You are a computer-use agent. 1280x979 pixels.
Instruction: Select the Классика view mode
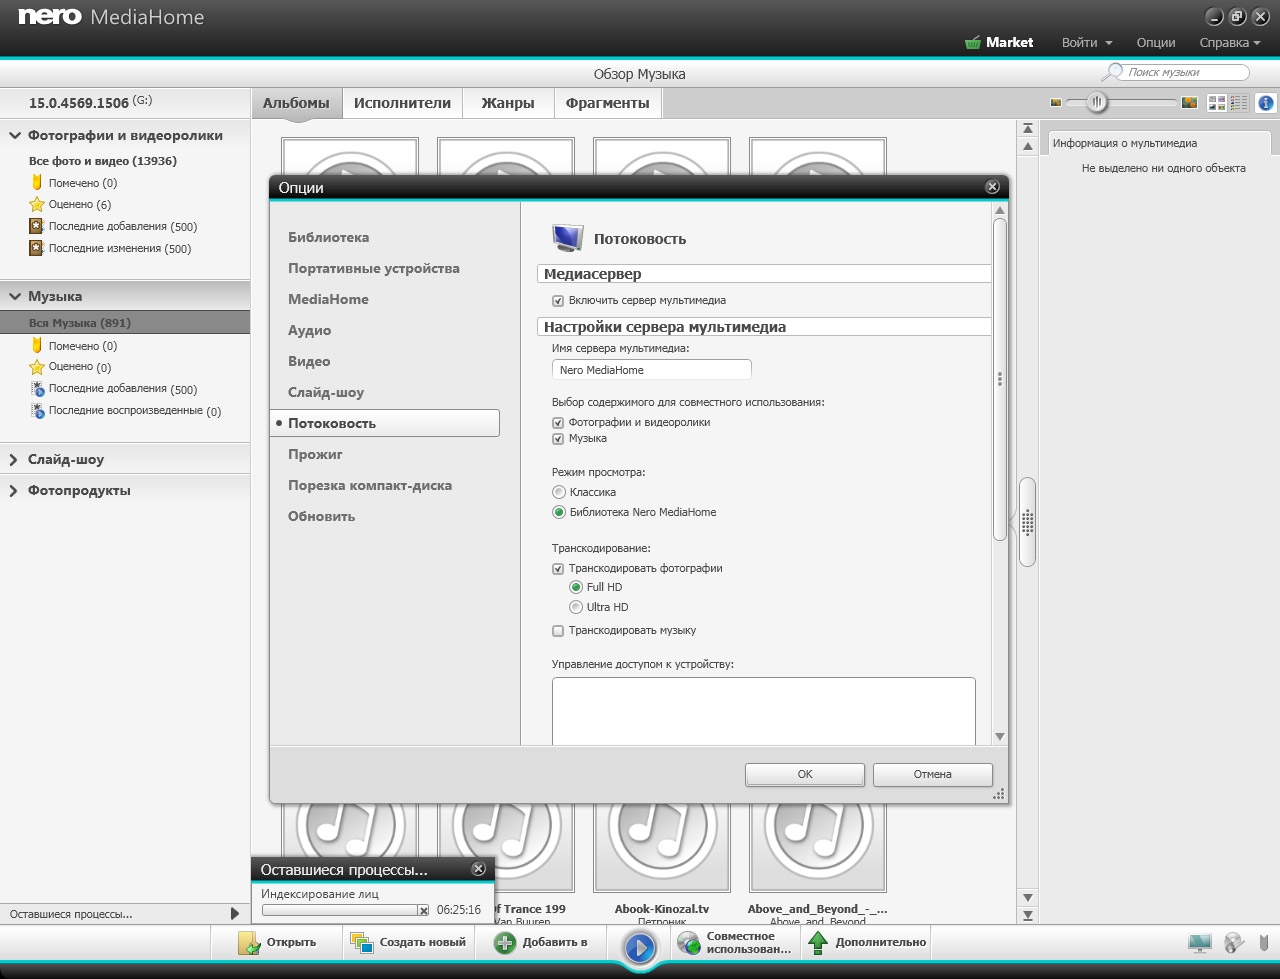coord(559,492)
